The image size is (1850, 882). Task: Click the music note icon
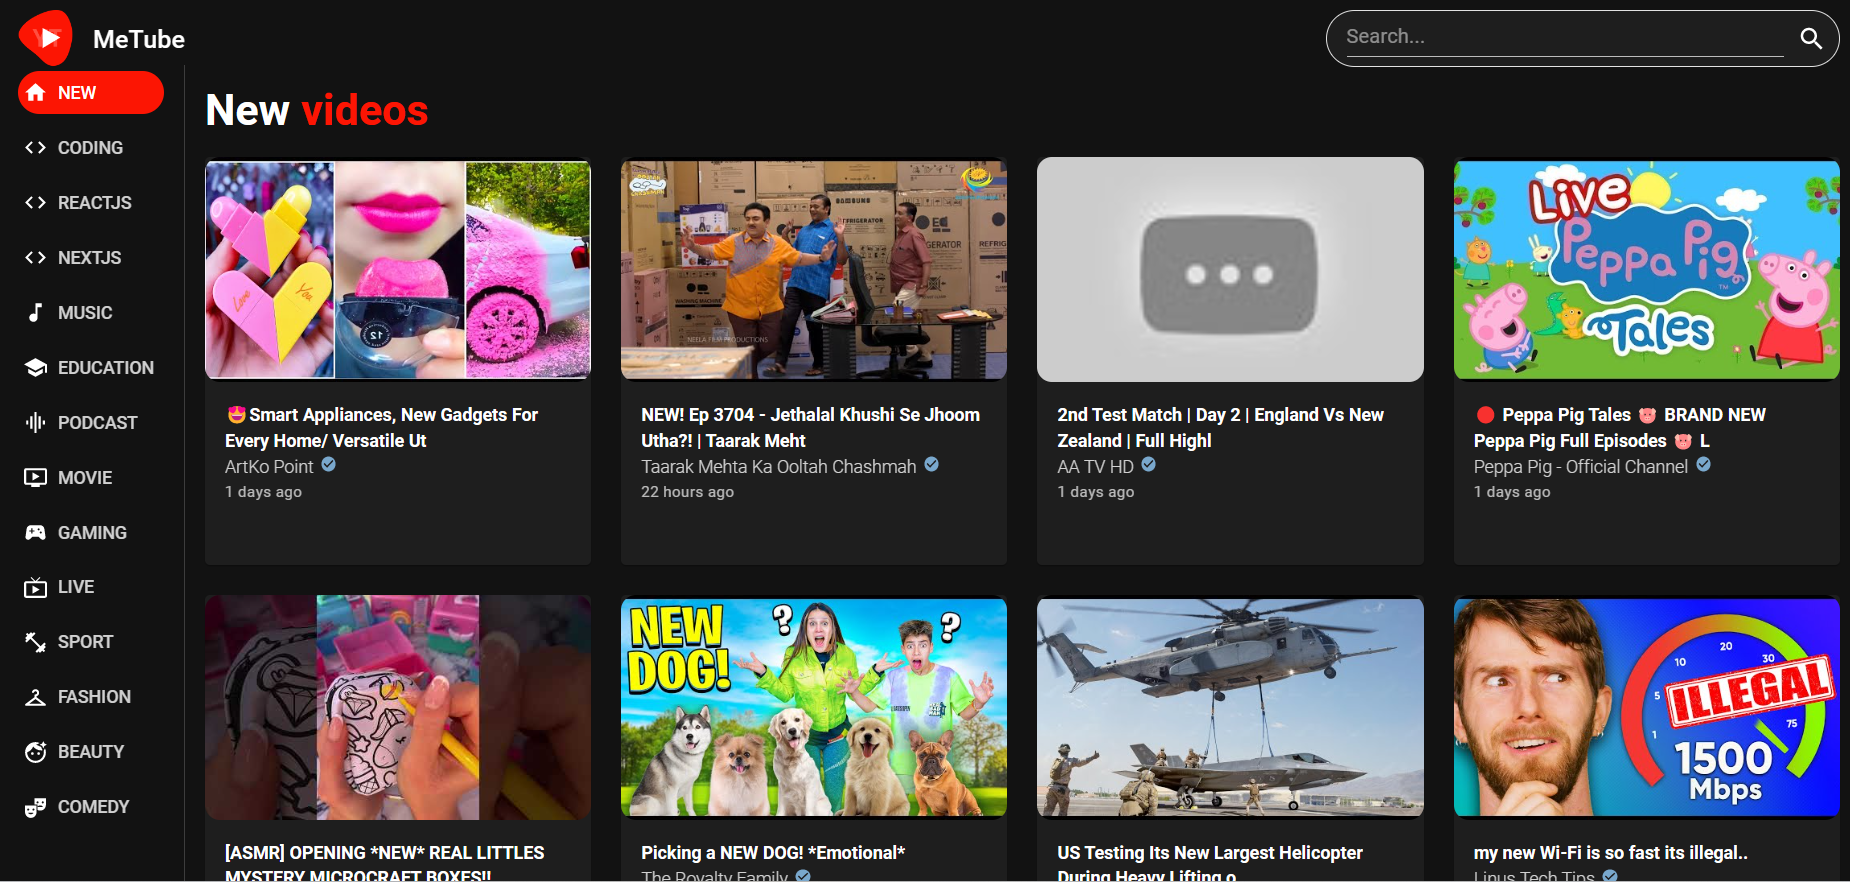[x=36, y=313]
